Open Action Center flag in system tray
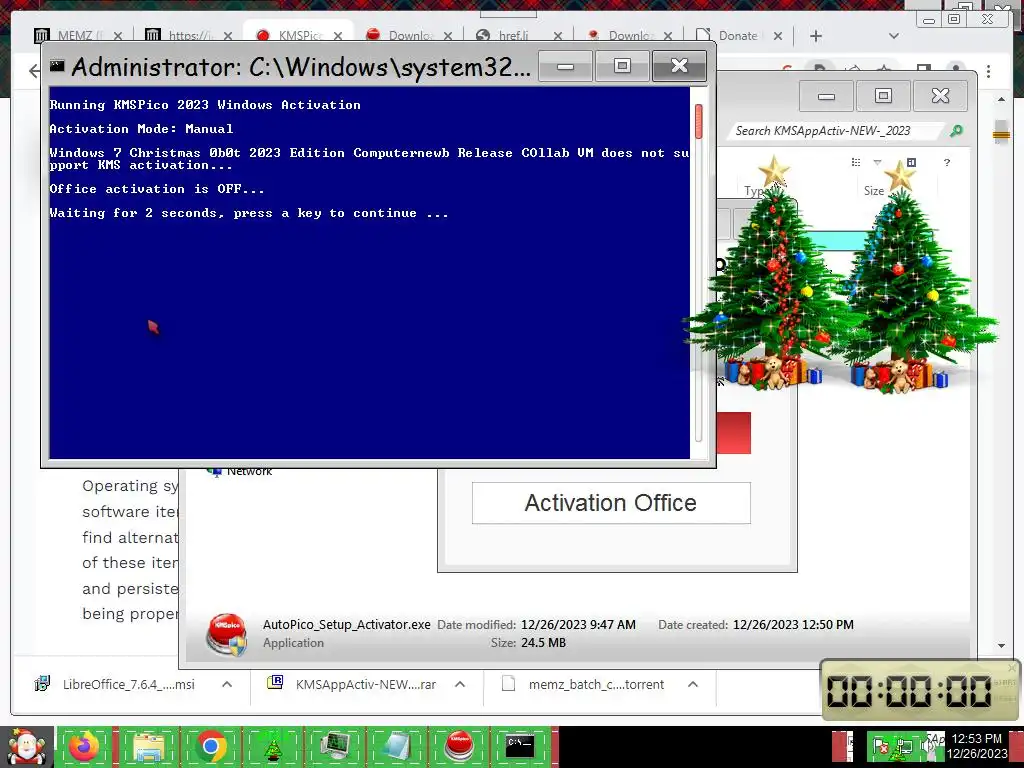Image resolution: width=1024 pixels, height=768 pixels. tap(880, 746)
